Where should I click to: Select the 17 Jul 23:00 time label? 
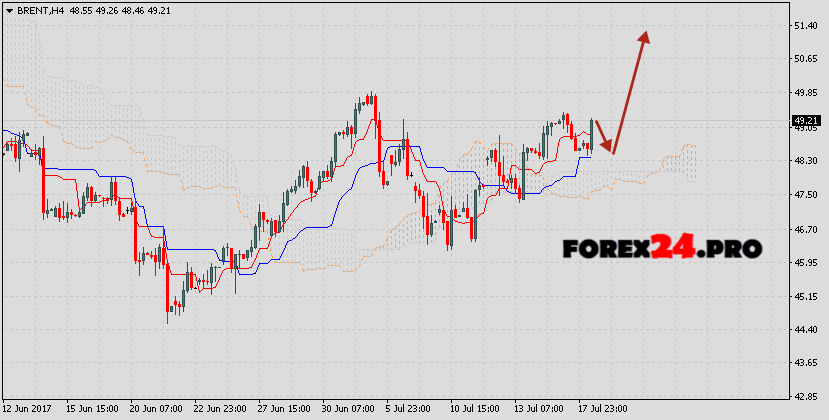(603, 410)
